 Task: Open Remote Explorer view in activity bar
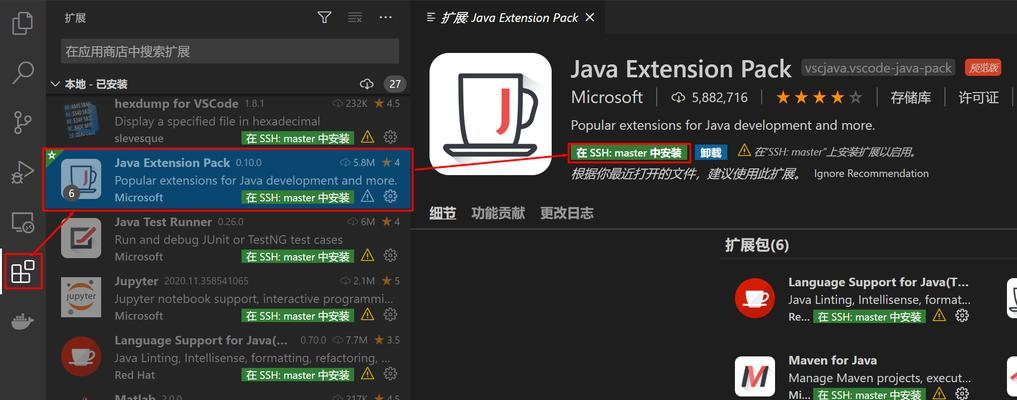pyautogui.click(x=23, y=222)
